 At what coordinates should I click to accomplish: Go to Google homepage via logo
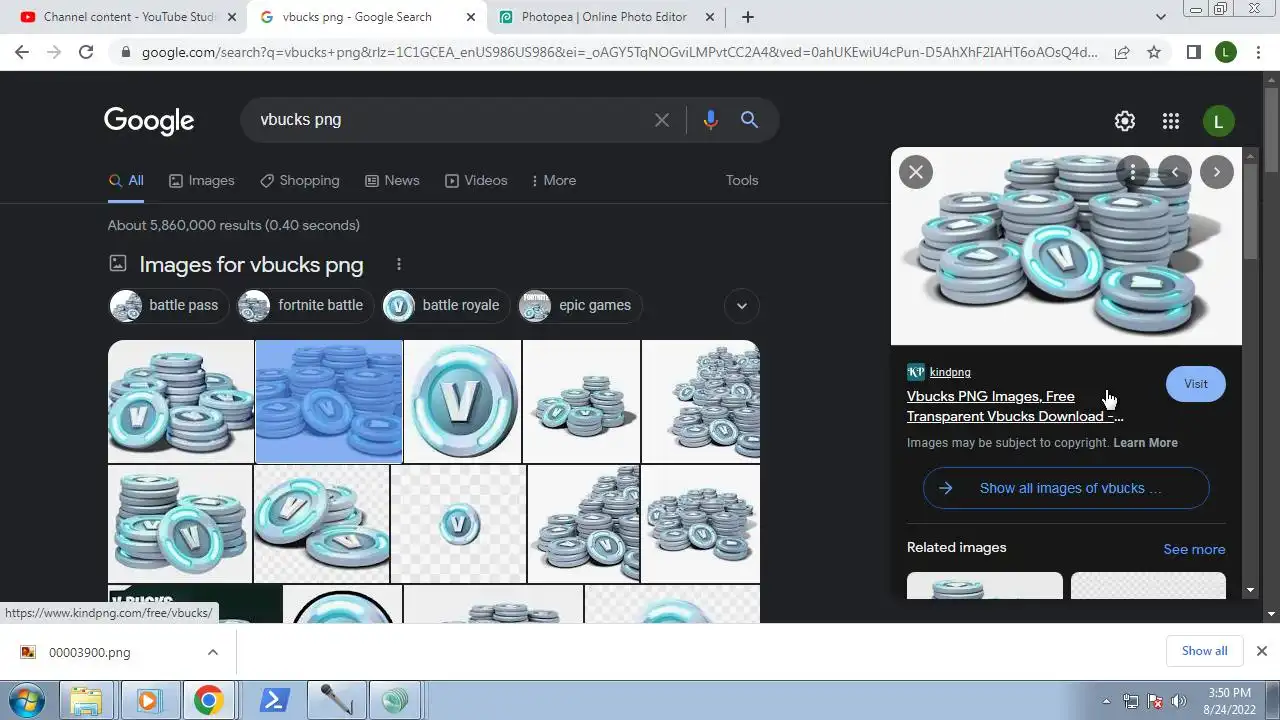[x=149, y=121]
